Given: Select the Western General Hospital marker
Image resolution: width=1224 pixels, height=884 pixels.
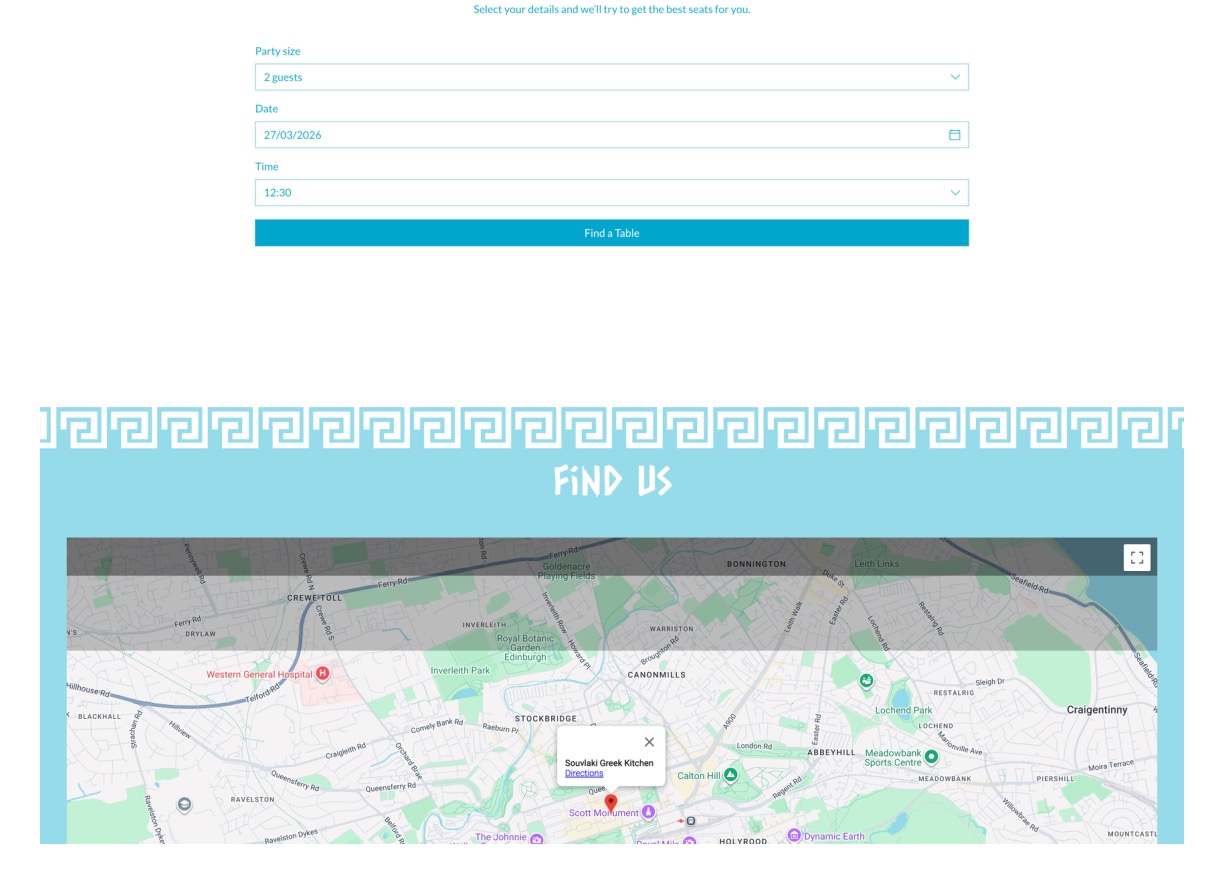Looking at the screenshot, I should (322, 674).
